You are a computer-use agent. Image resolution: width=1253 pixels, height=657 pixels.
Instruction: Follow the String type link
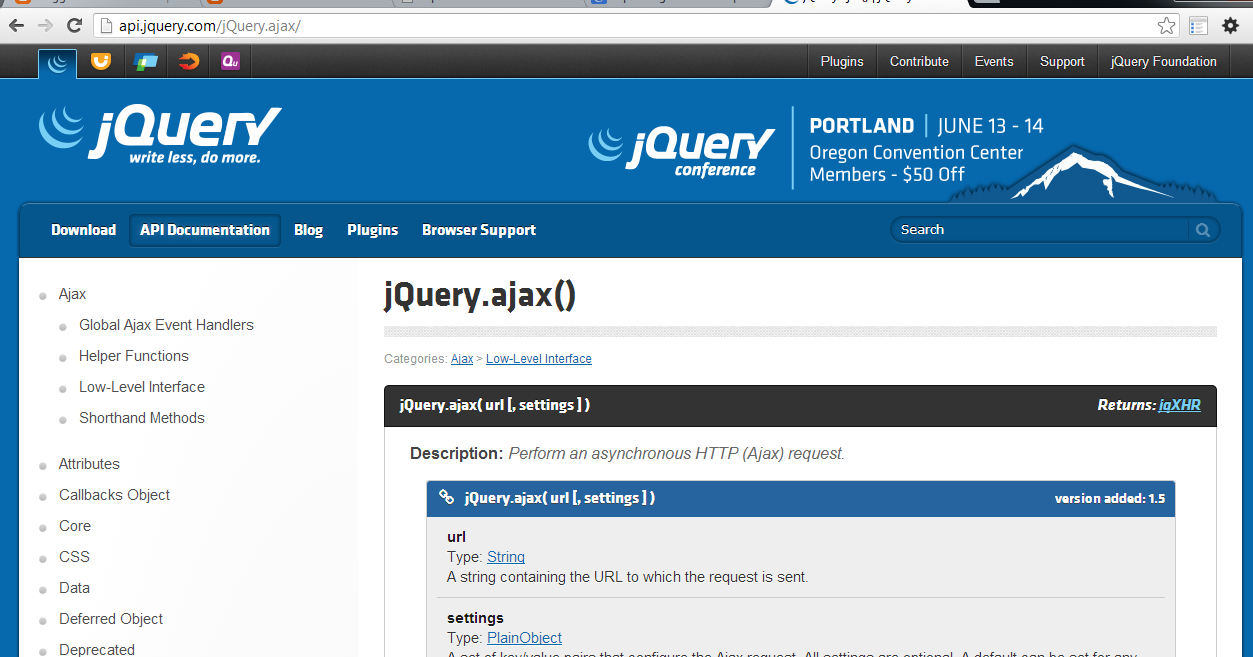tap(506, 557)
